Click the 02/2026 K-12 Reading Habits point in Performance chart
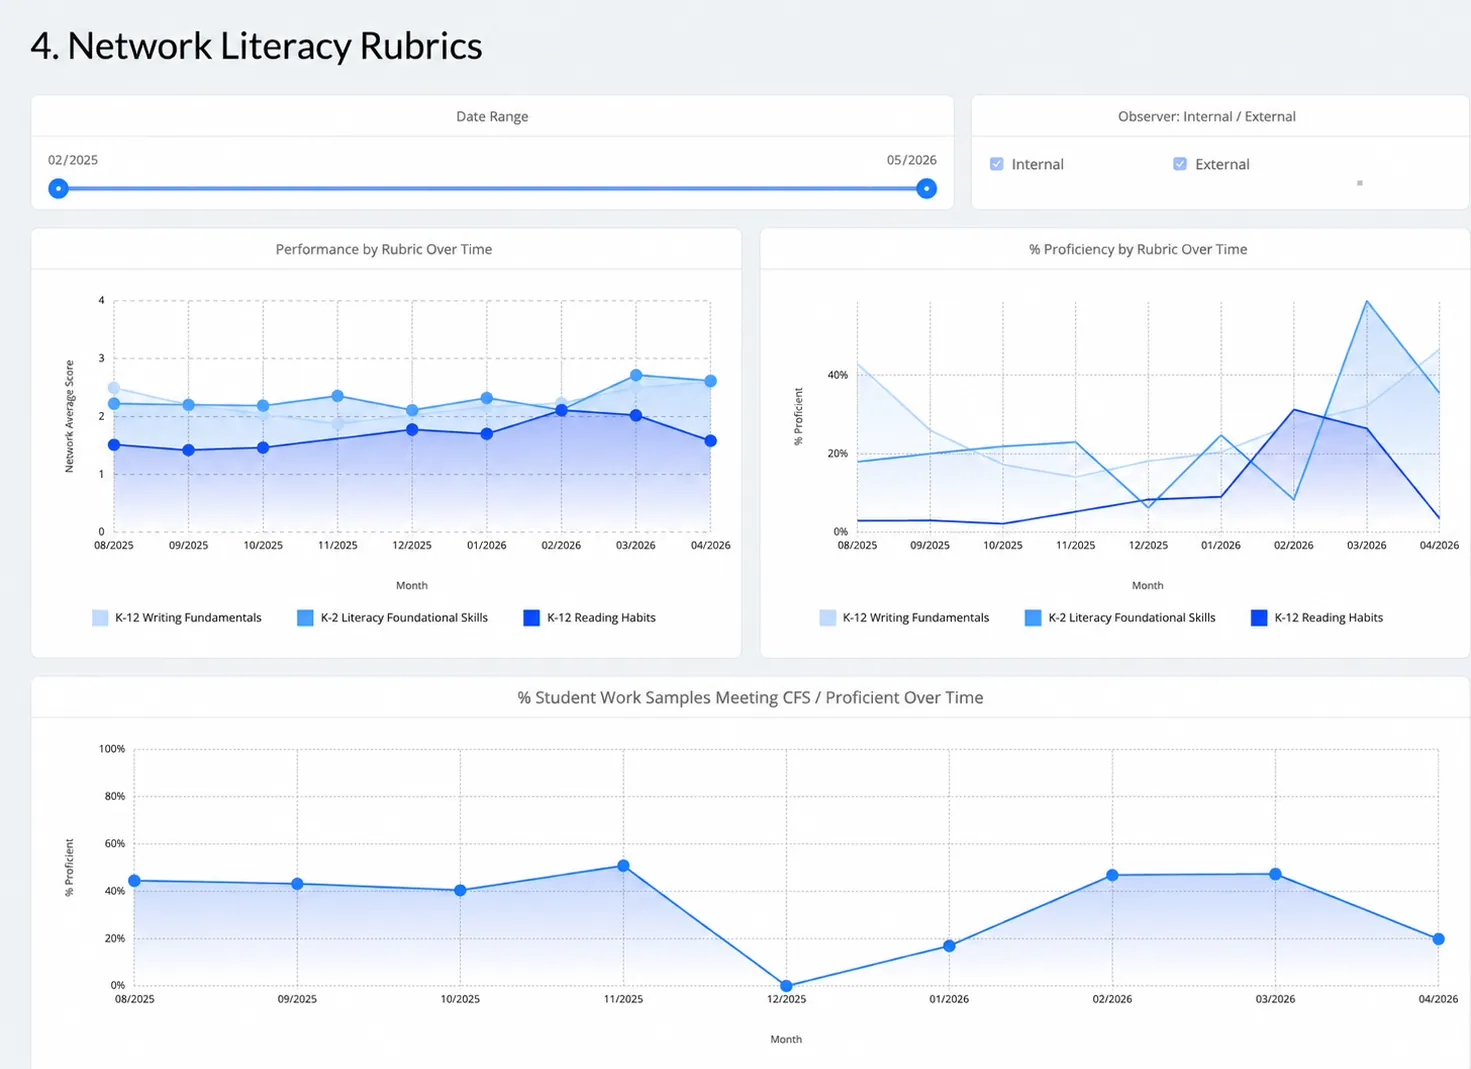 pyautogui.click(x=561, y=410)
